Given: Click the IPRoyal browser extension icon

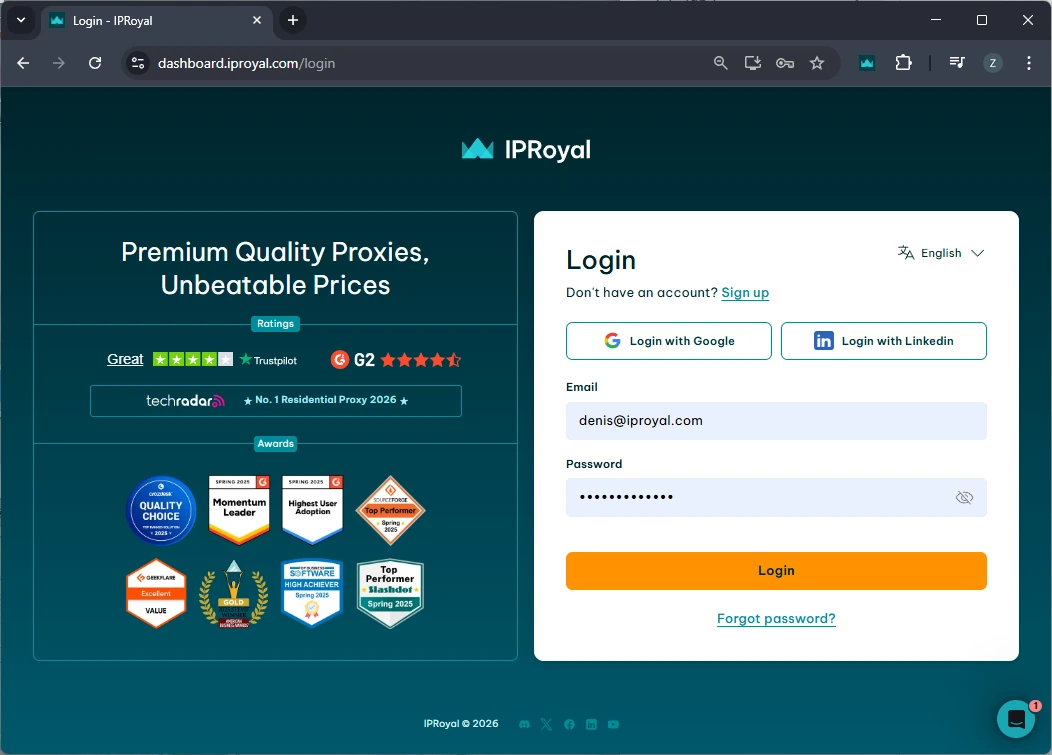Looking at the screenshot, I should click(x=866, y=63).
